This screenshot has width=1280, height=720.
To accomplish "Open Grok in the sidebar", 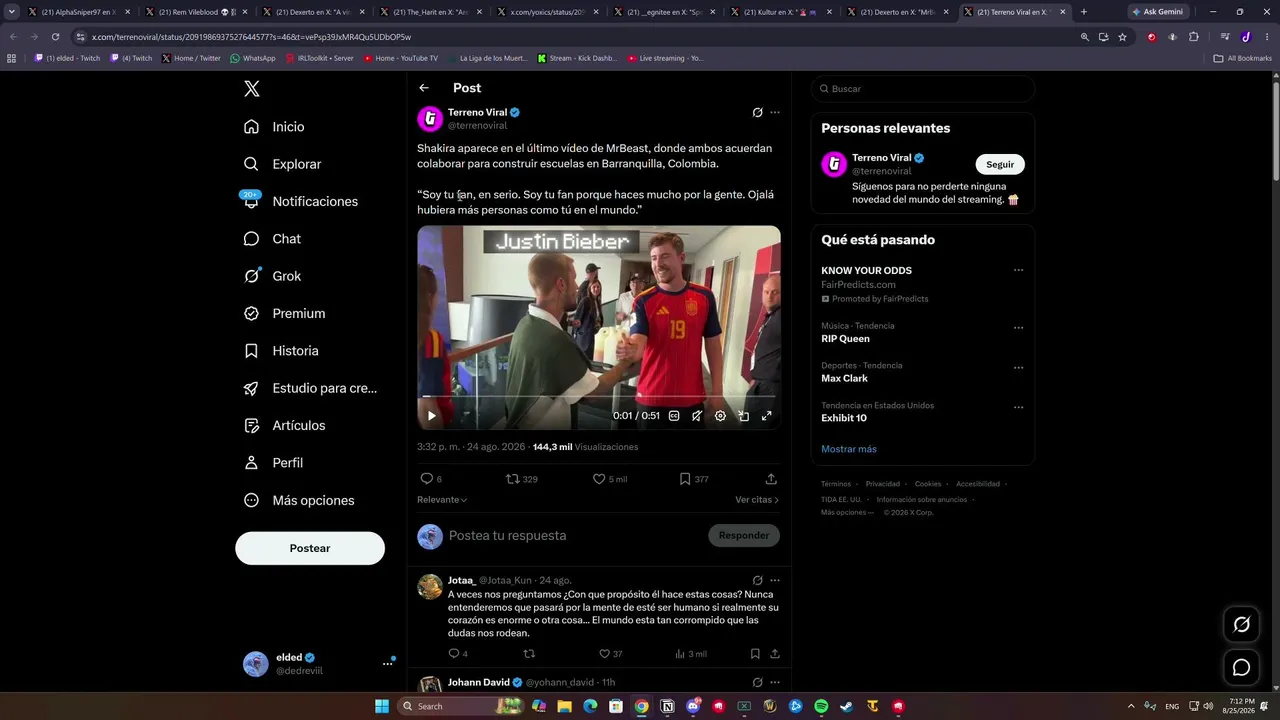I will click(x=272, y=276).
